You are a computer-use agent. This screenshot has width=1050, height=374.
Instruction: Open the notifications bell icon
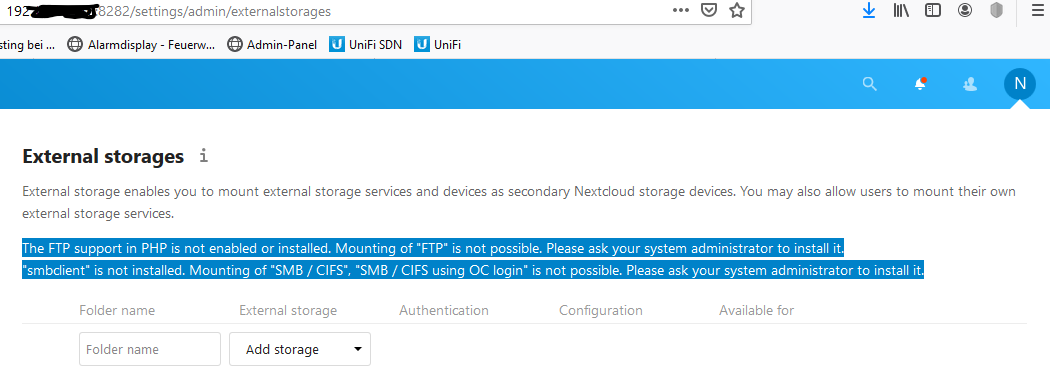click(x=920, y=84)
